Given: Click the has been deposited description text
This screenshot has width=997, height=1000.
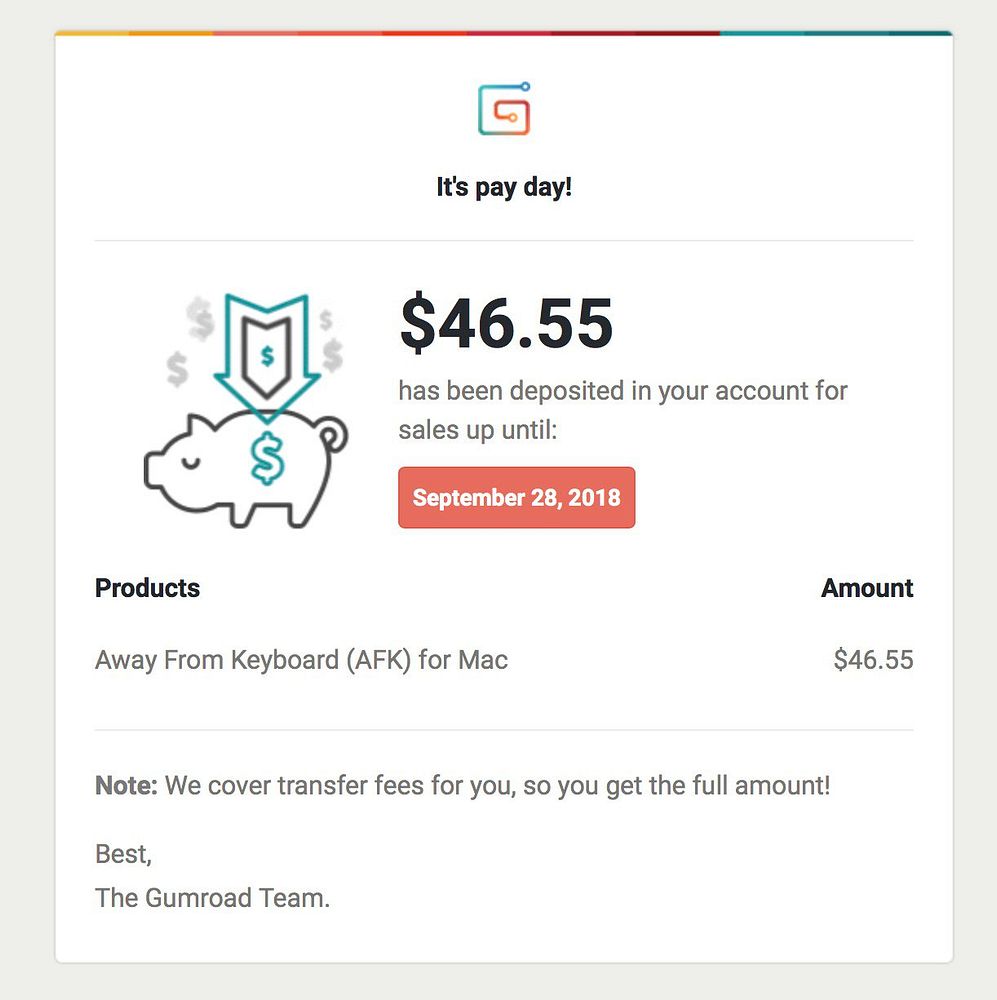Looking at the screenshot, I should point(623,410).
